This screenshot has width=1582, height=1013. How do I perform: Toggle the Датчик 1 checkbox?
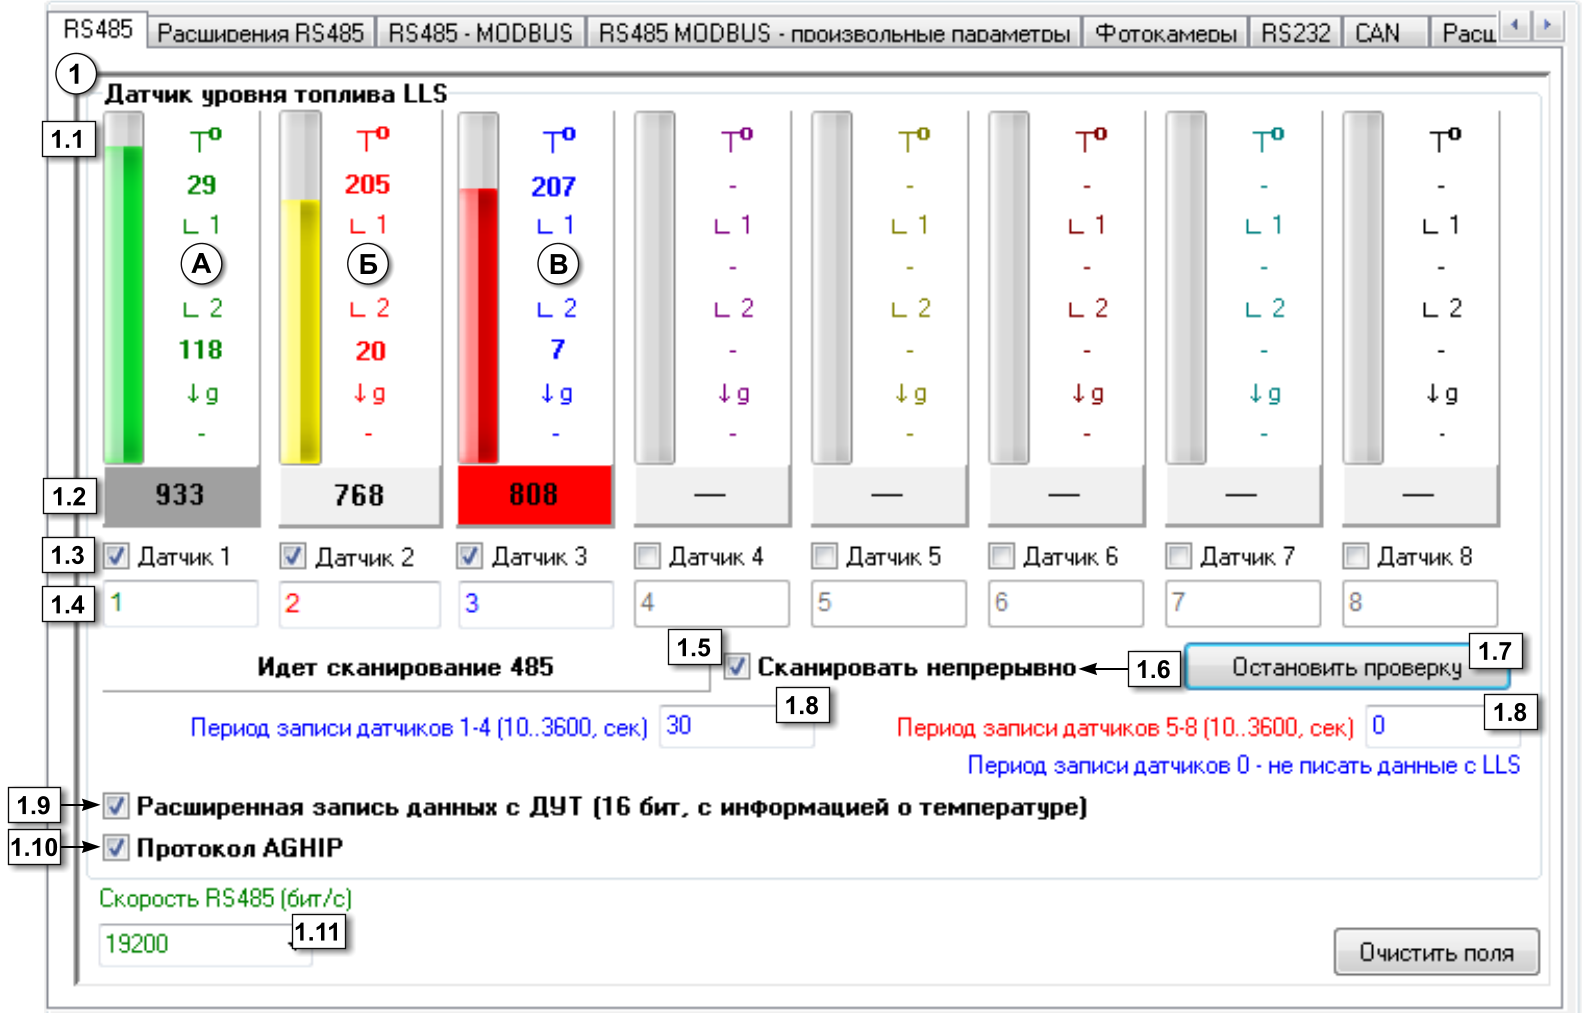click(x=117, y=556)
